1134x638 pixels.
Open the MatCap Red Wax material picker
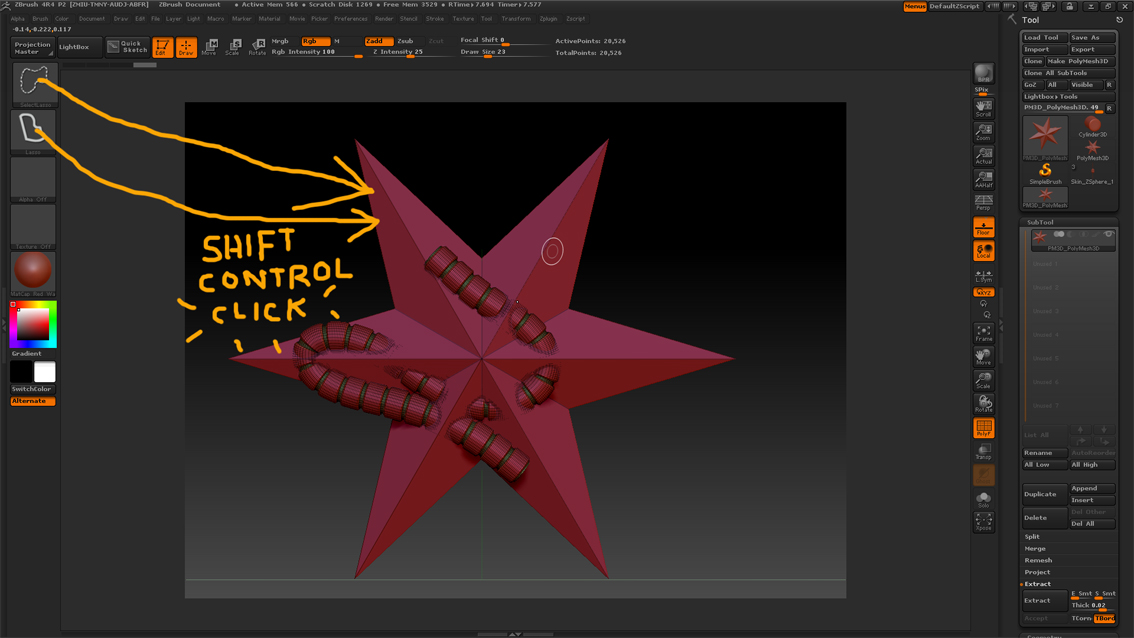point(33,273)
